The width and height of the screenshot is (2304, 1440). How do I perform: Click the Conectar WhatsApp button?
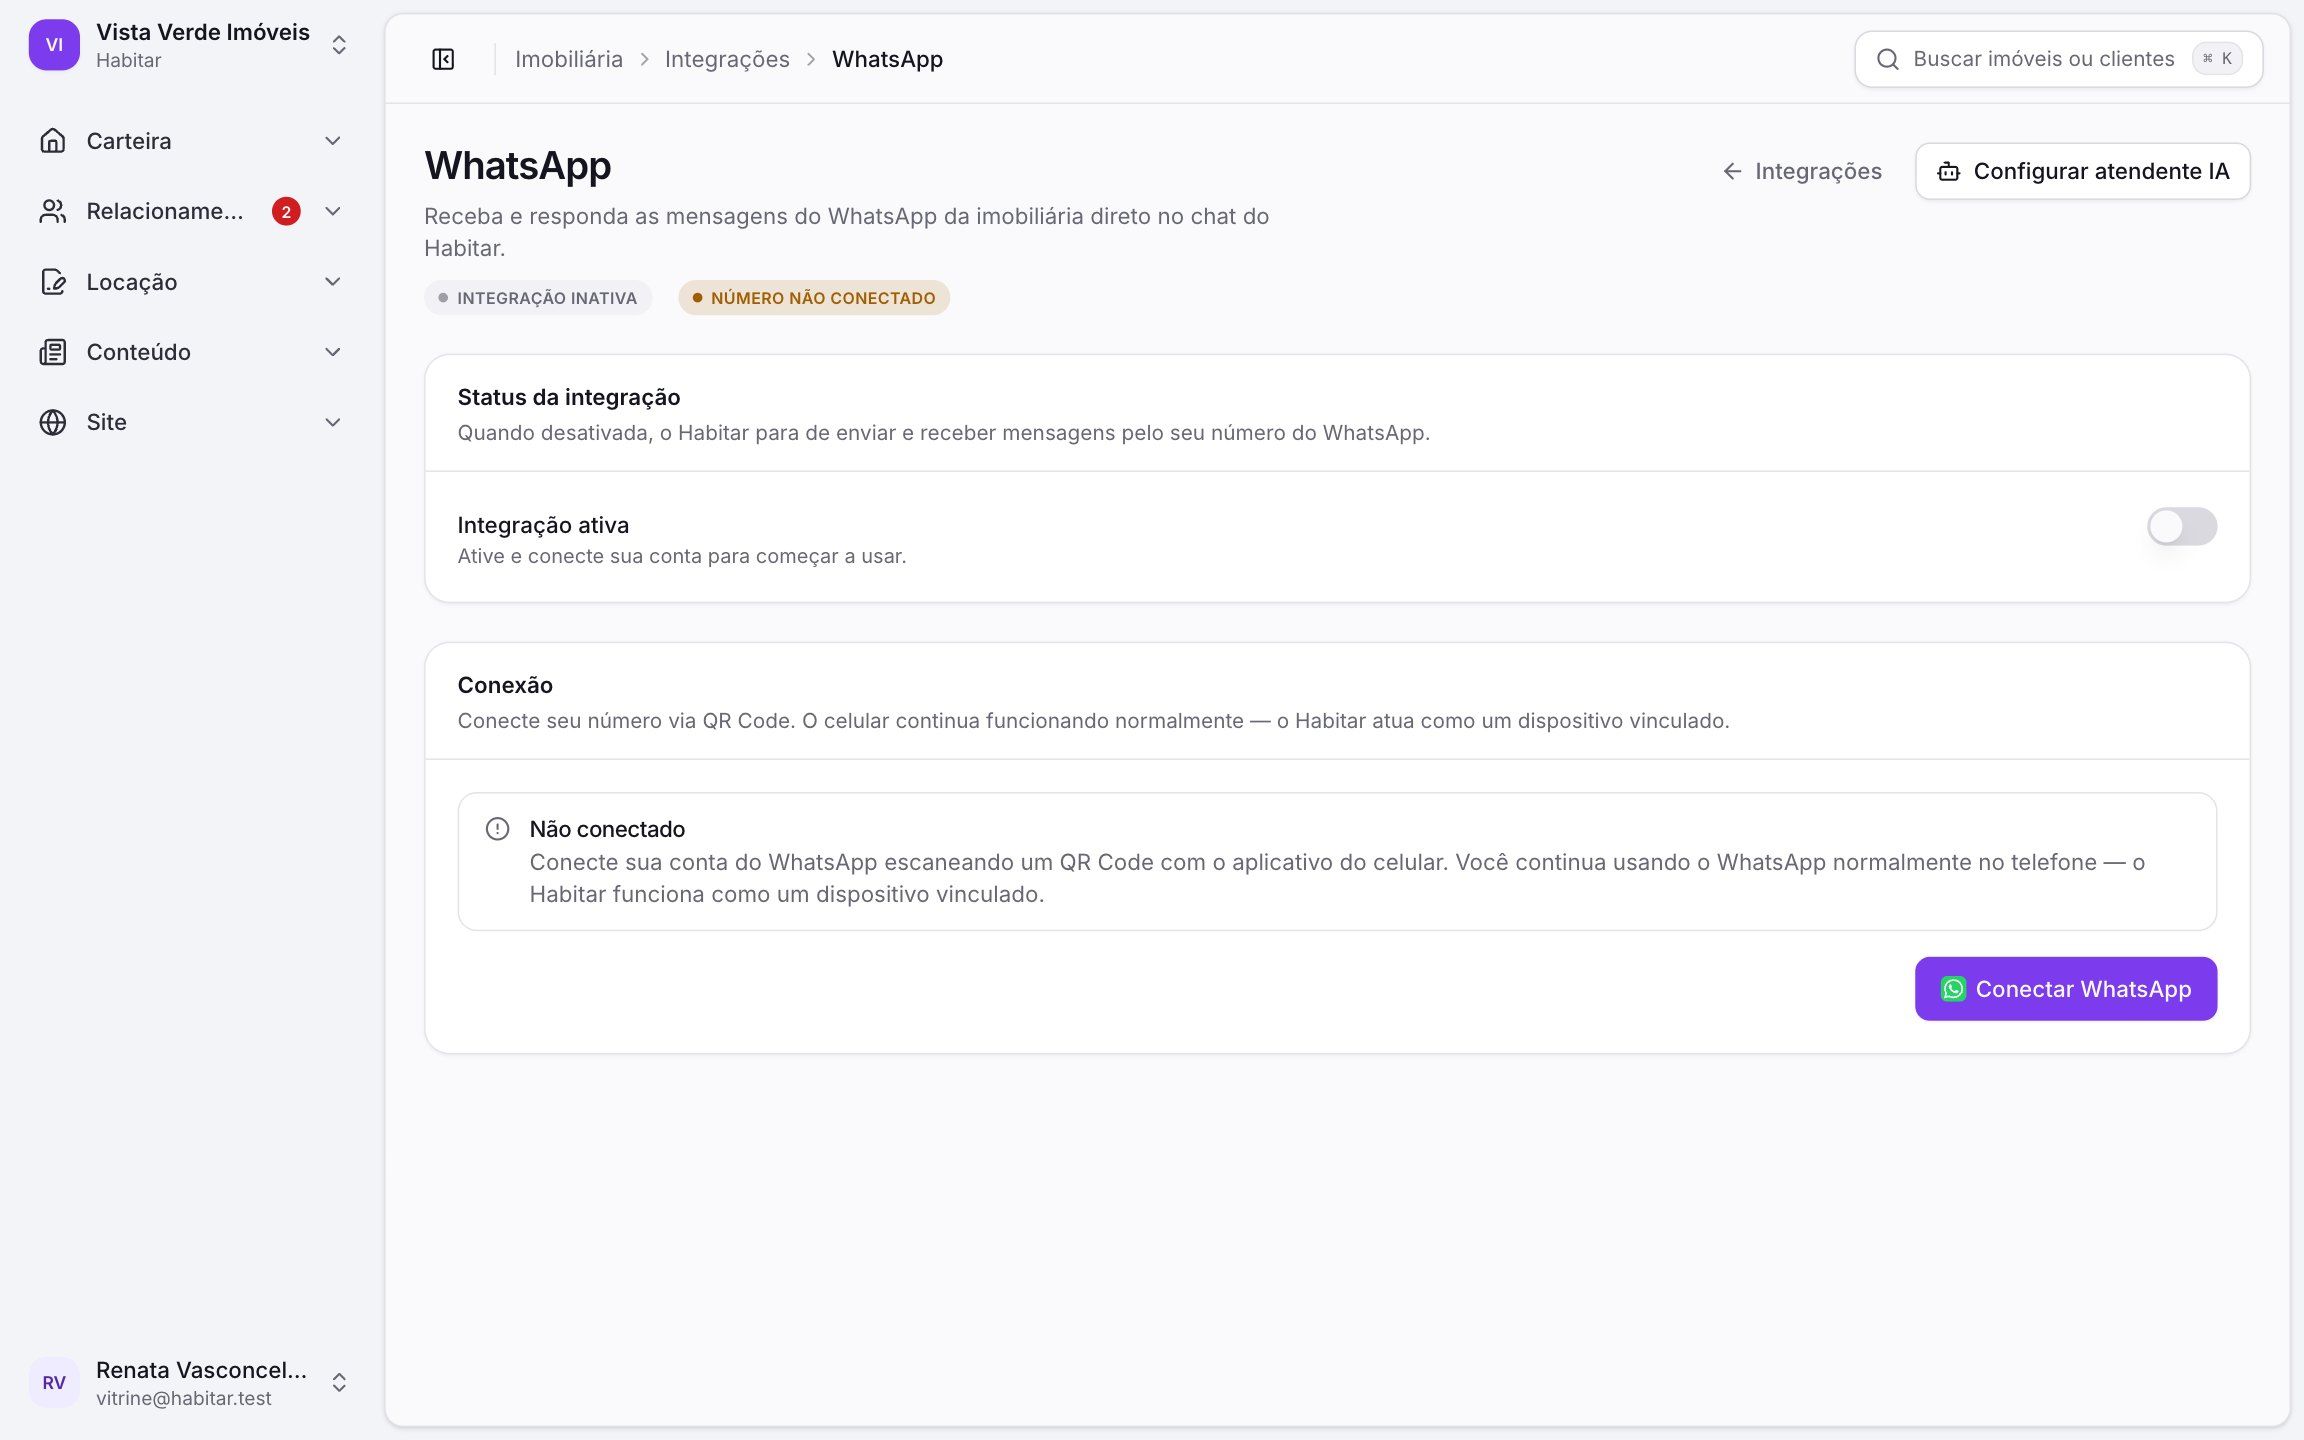pyautogui.click(x=2066, y=989)
